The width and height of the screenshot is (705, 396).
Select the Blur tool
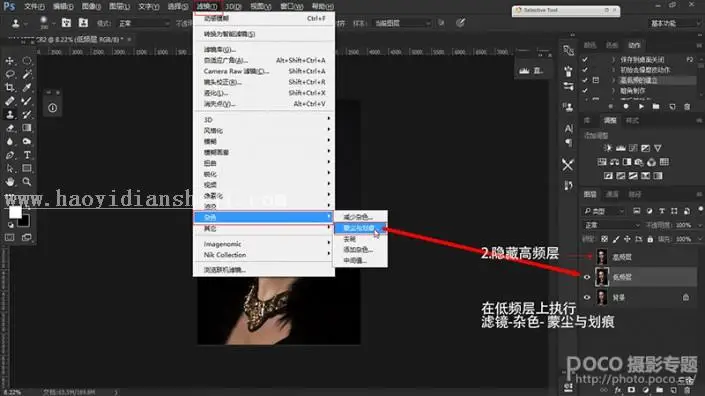click(x=10, y=141)
